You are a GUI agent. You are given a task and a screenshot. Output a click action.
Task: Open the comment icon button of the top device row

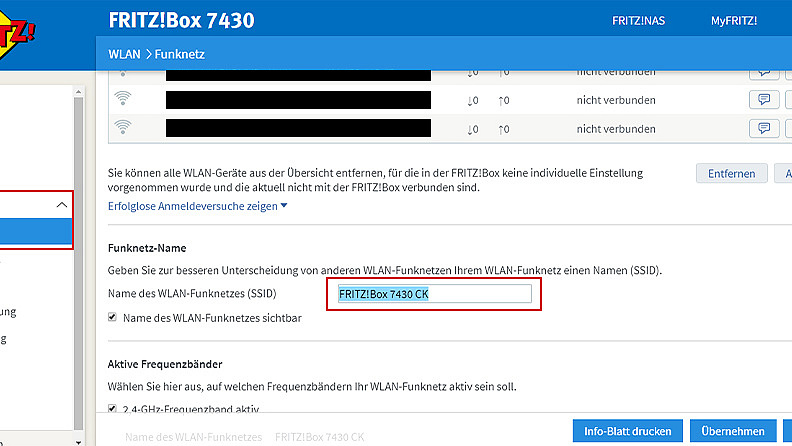[x=764, y=72]
